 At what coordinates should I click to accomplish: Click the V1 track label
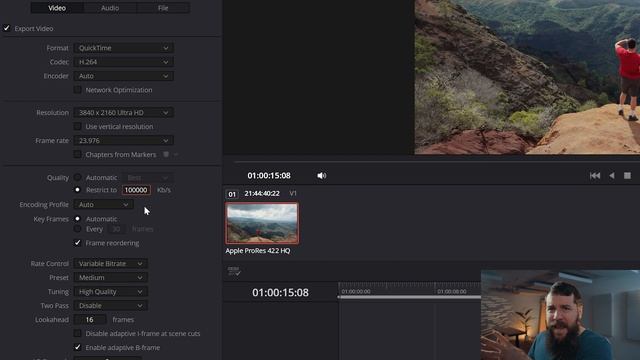[x=293, y=193]
